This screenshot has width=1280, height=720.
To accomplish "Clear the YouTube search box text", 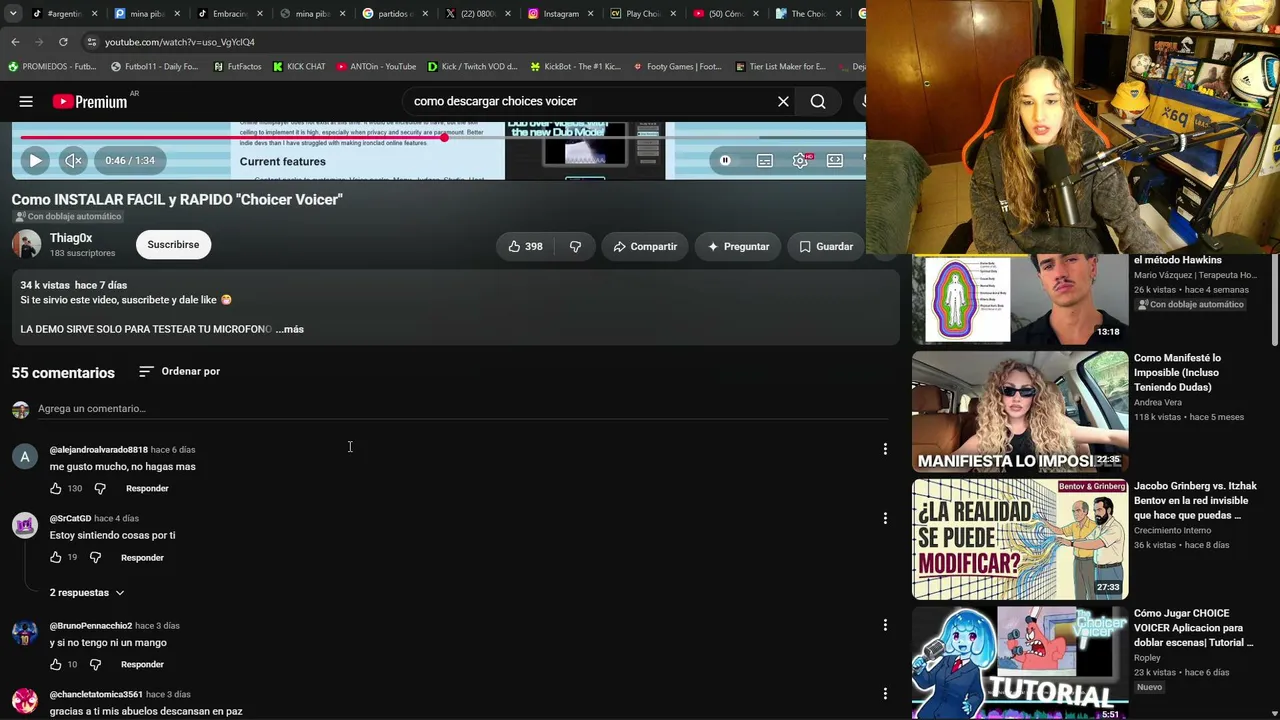I will click(x=783, y=101).
